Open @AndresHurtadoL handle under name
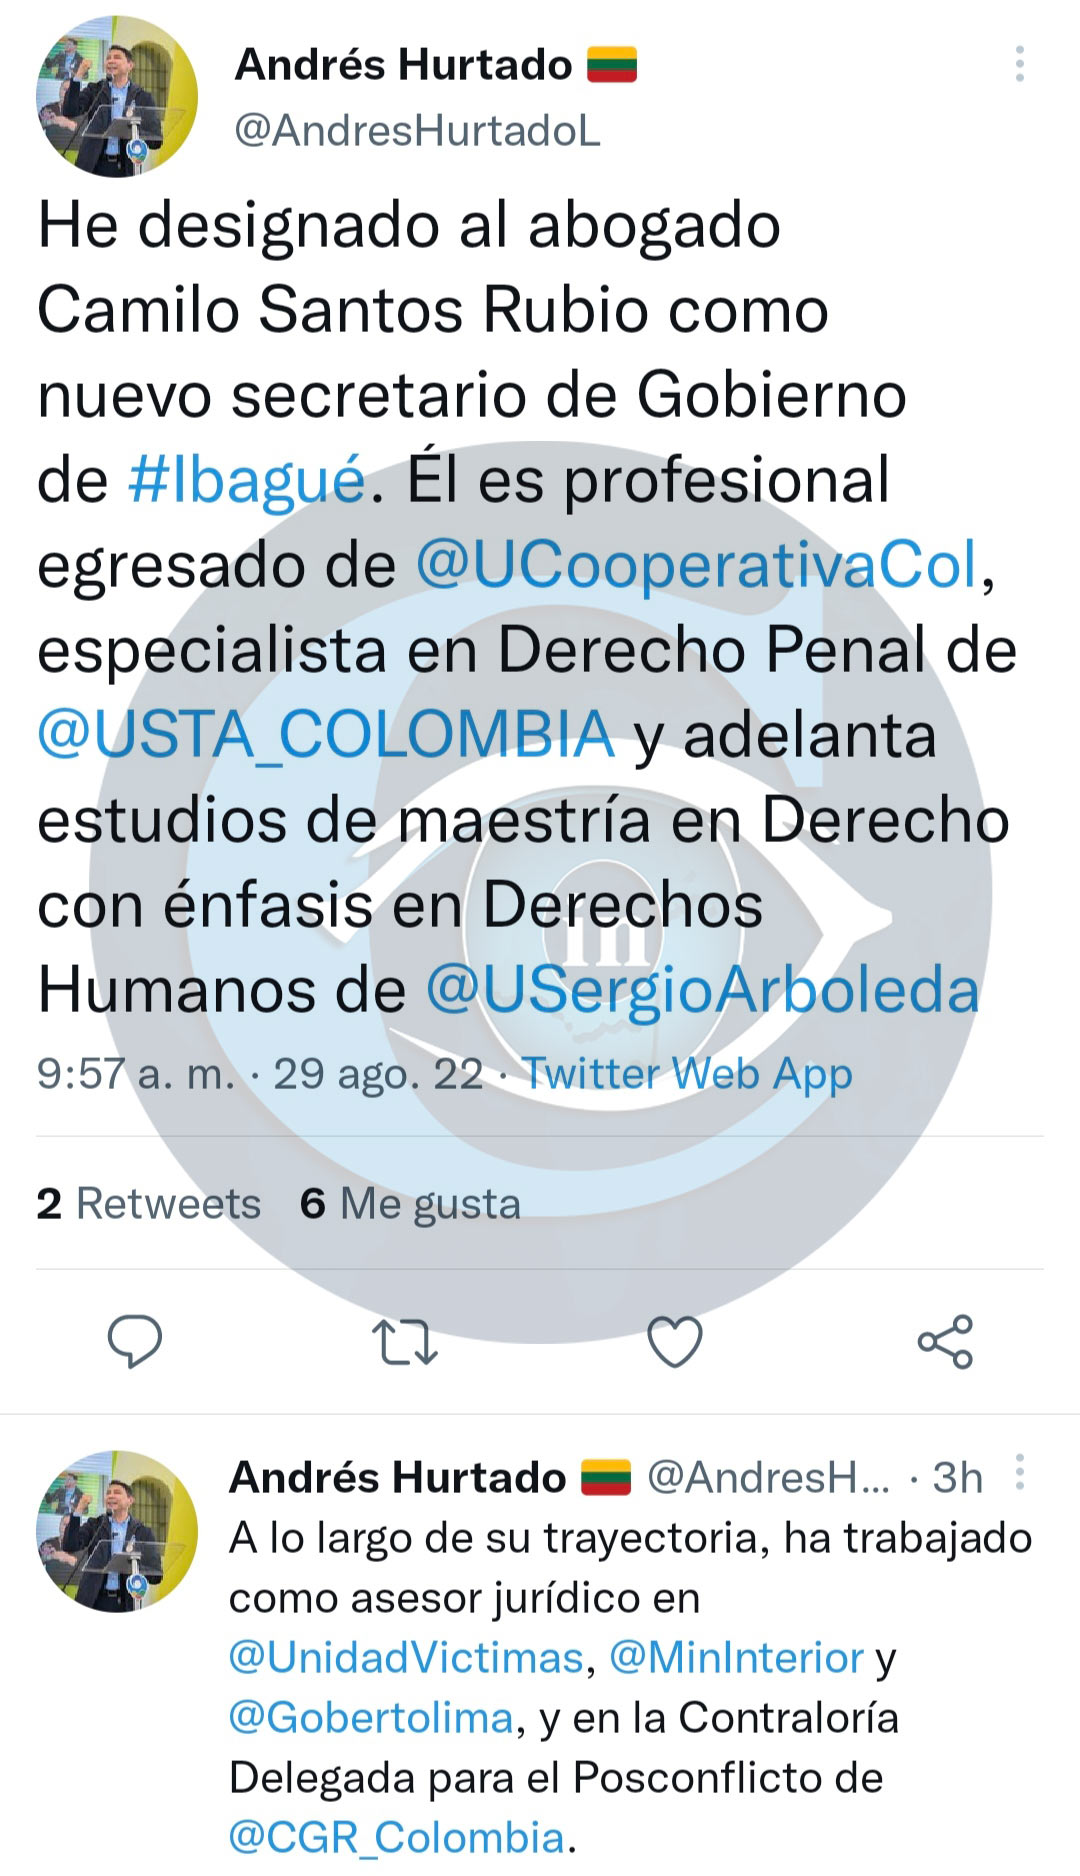 pyautogui.click(x=417, y=130)
